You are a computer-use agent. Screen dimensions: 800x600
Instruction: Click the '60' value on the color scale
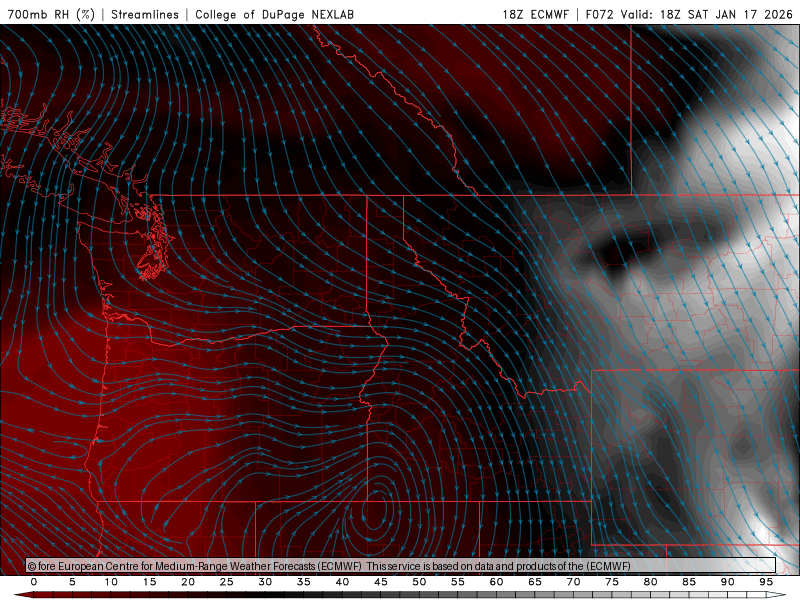[496, 582]
